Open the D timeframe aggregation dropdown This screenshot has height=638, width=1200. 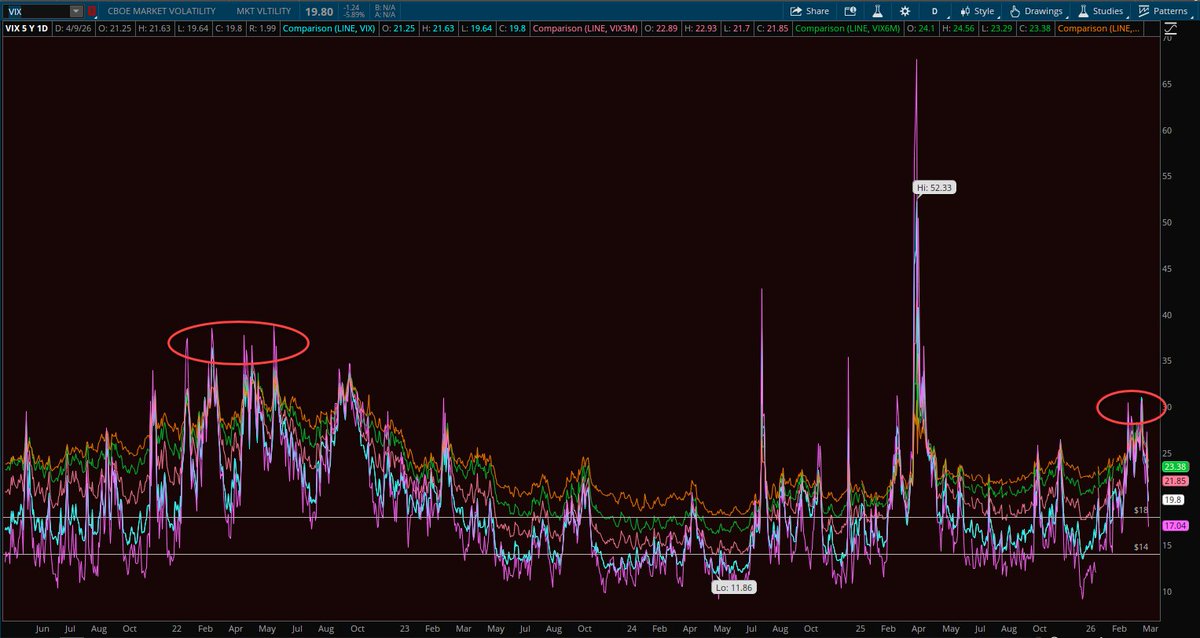coord(934,11)
